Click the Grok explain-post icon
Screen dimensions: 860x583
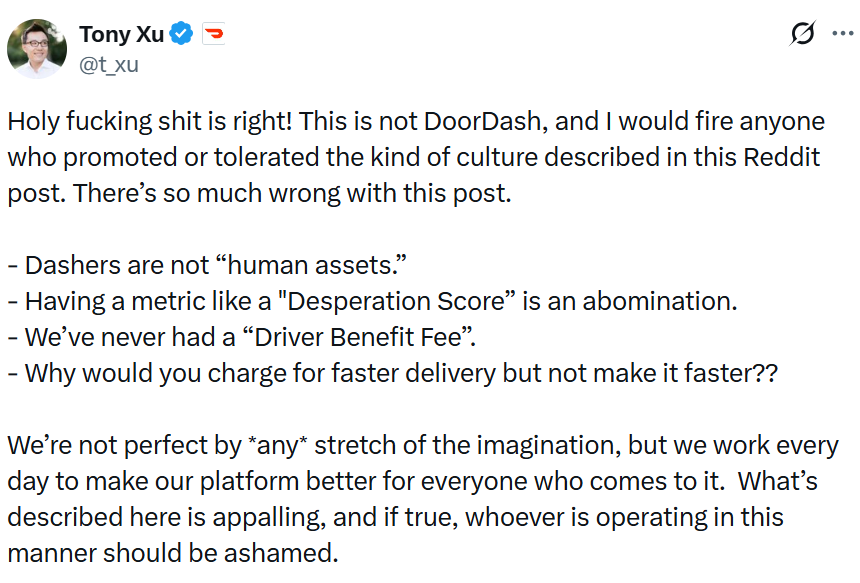point(802,35)
